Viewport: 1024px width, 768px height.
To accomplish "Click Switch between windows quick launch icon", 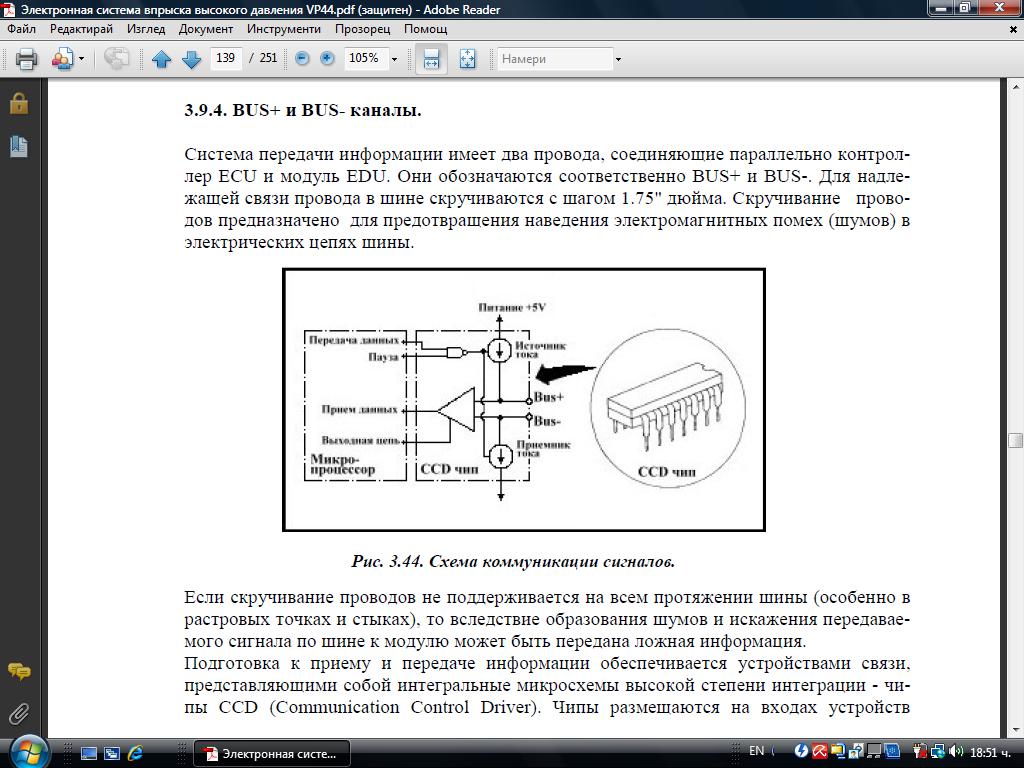I will click(x=112, y=754).
